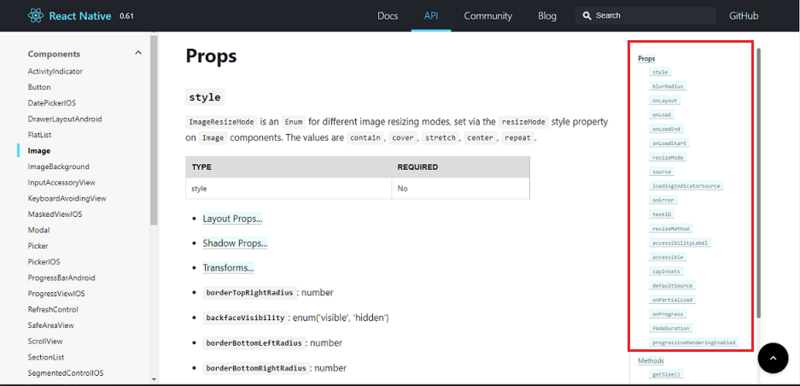Jump to accessibilityLabel in table of contents

(x=680, y=243)
